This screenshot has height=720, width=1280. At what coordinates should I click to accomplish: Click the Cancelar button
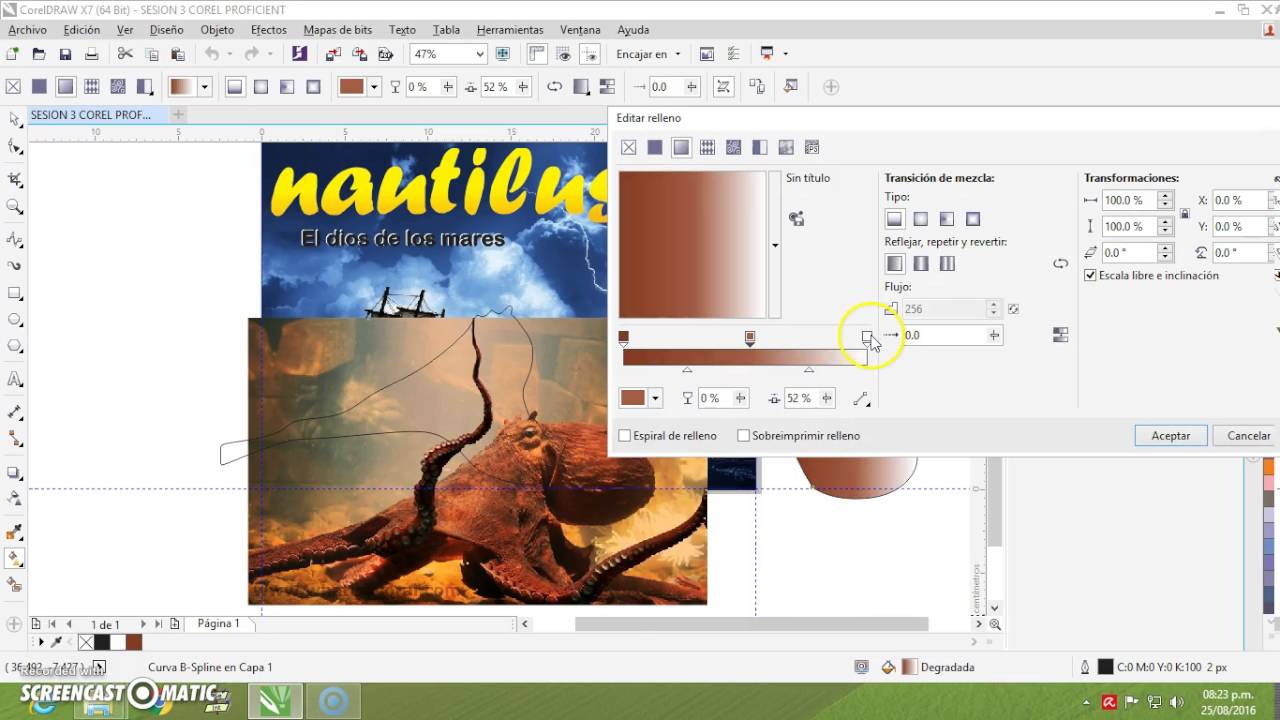click(x=1249, y=436)
